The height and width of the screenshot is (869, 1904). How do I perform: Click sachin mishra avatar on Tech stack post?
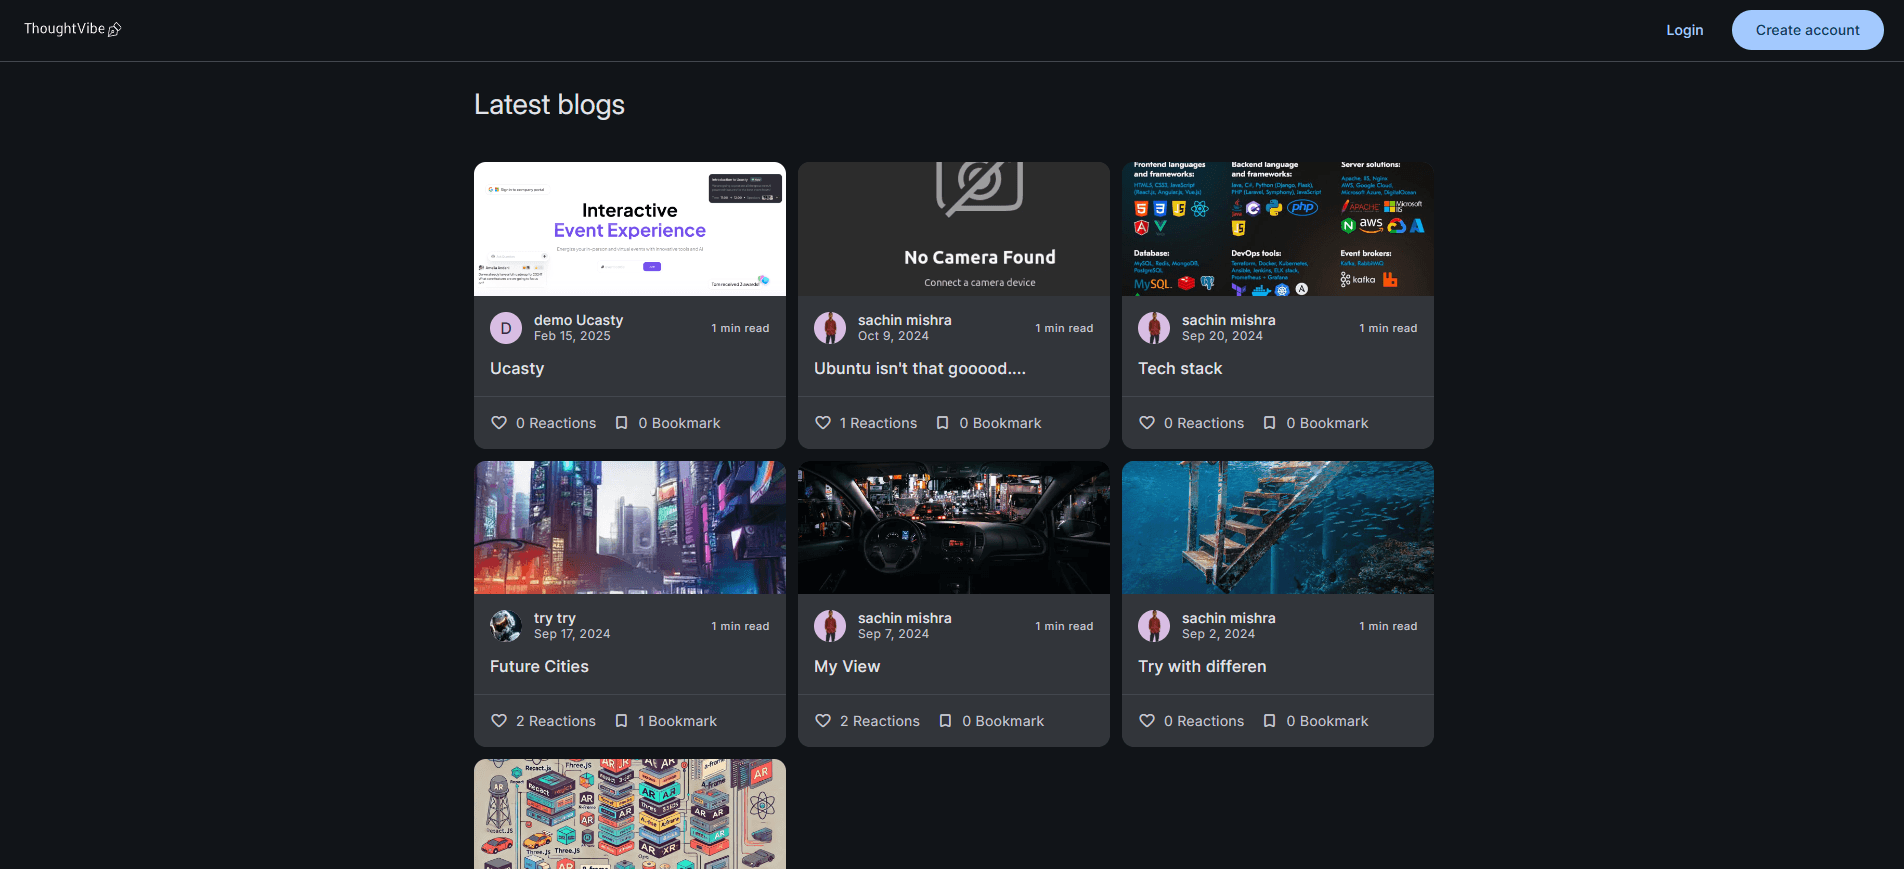[1154, 328]
